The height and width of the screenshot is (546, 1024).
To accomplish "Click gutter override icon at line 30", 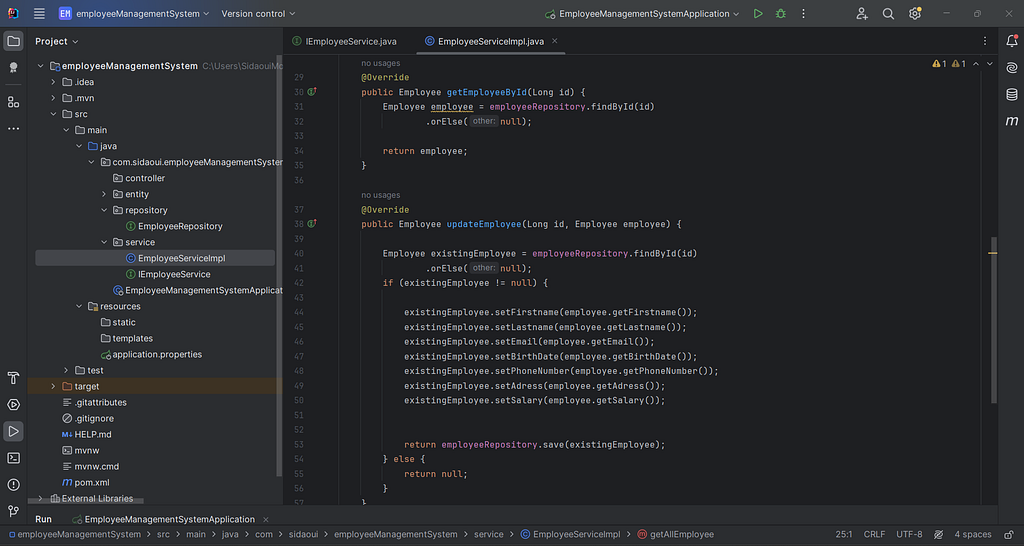I will pyautogui.click(x=312, y=92).
